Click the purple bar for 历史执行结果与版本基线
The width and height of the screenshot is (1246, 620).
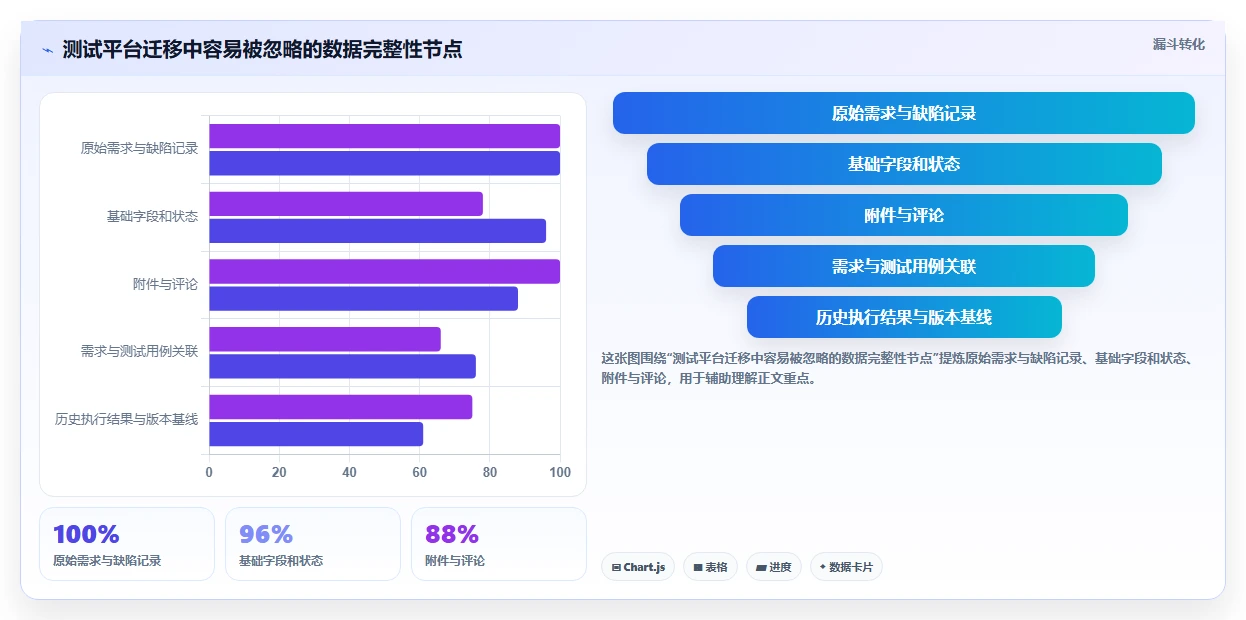tap(340, 407)
